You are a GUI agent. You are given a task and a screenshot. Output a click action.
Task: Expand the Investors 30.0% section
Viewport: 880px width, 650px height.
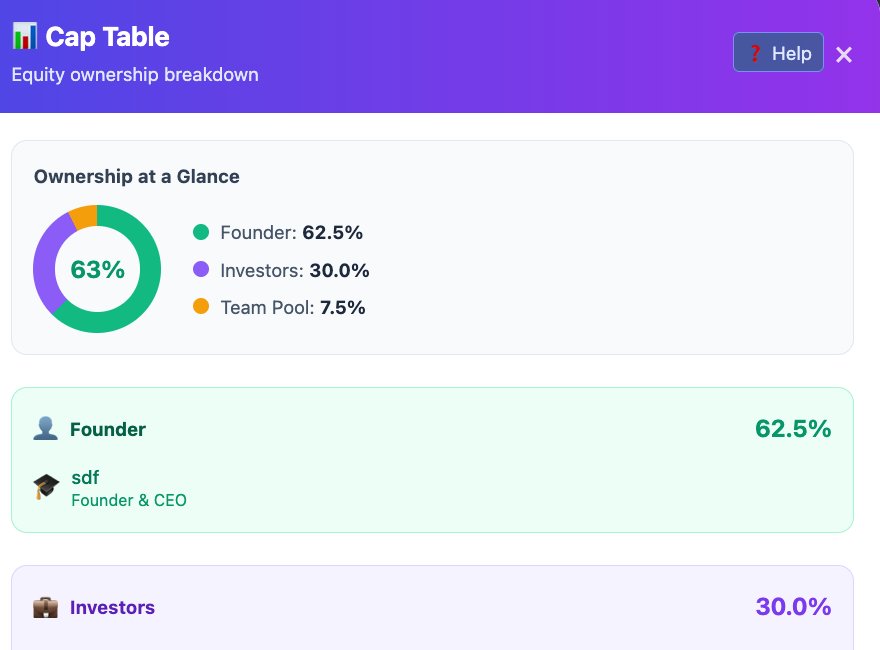coord(432,606)
